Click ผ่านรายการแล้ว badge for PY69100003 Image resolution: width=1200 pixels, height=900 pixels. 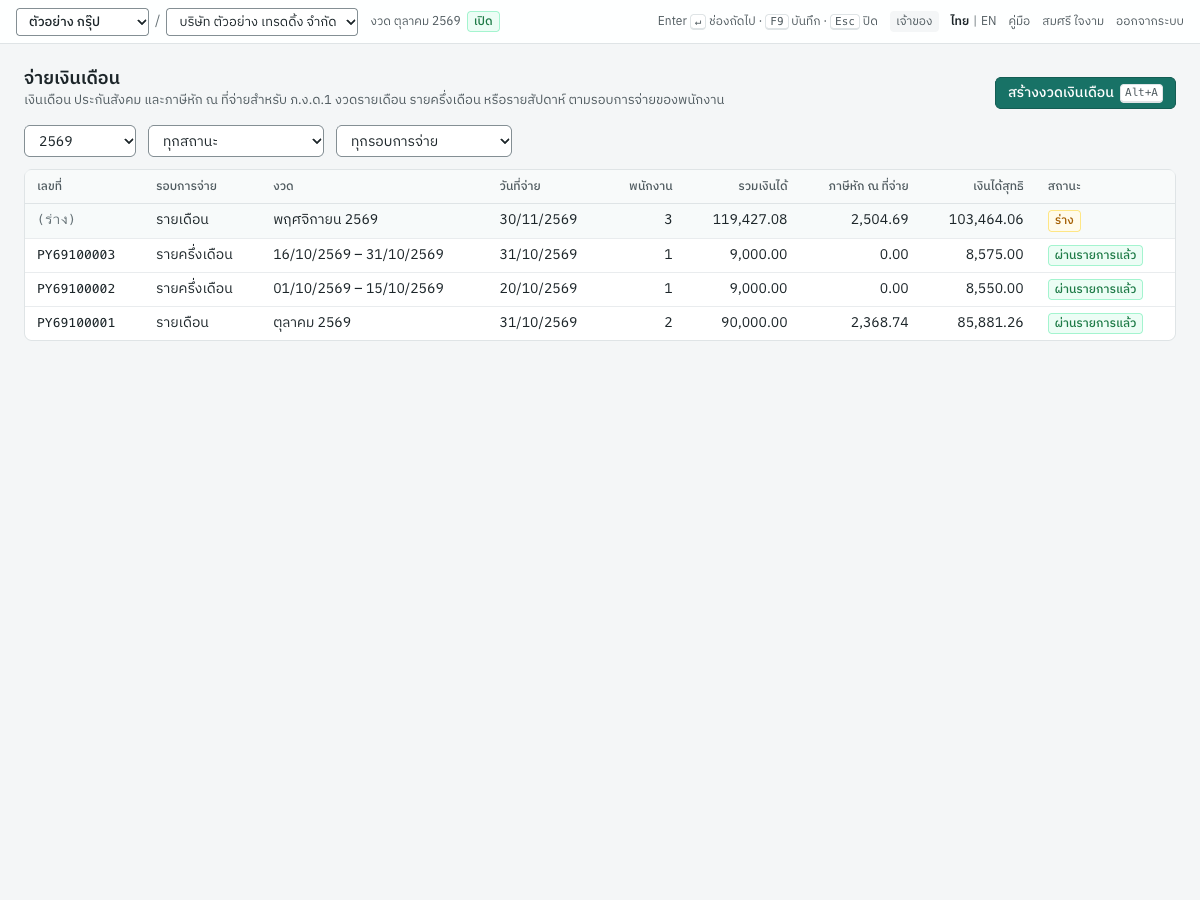click(1095, 255)
